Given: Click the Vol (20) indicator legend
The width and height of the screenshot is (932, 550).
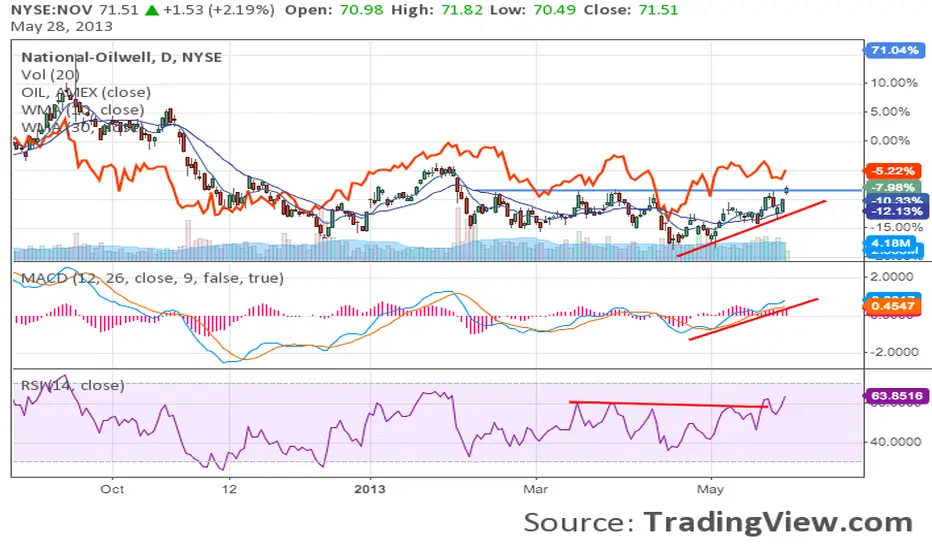Looking at the screenshot, I should 51,75.
